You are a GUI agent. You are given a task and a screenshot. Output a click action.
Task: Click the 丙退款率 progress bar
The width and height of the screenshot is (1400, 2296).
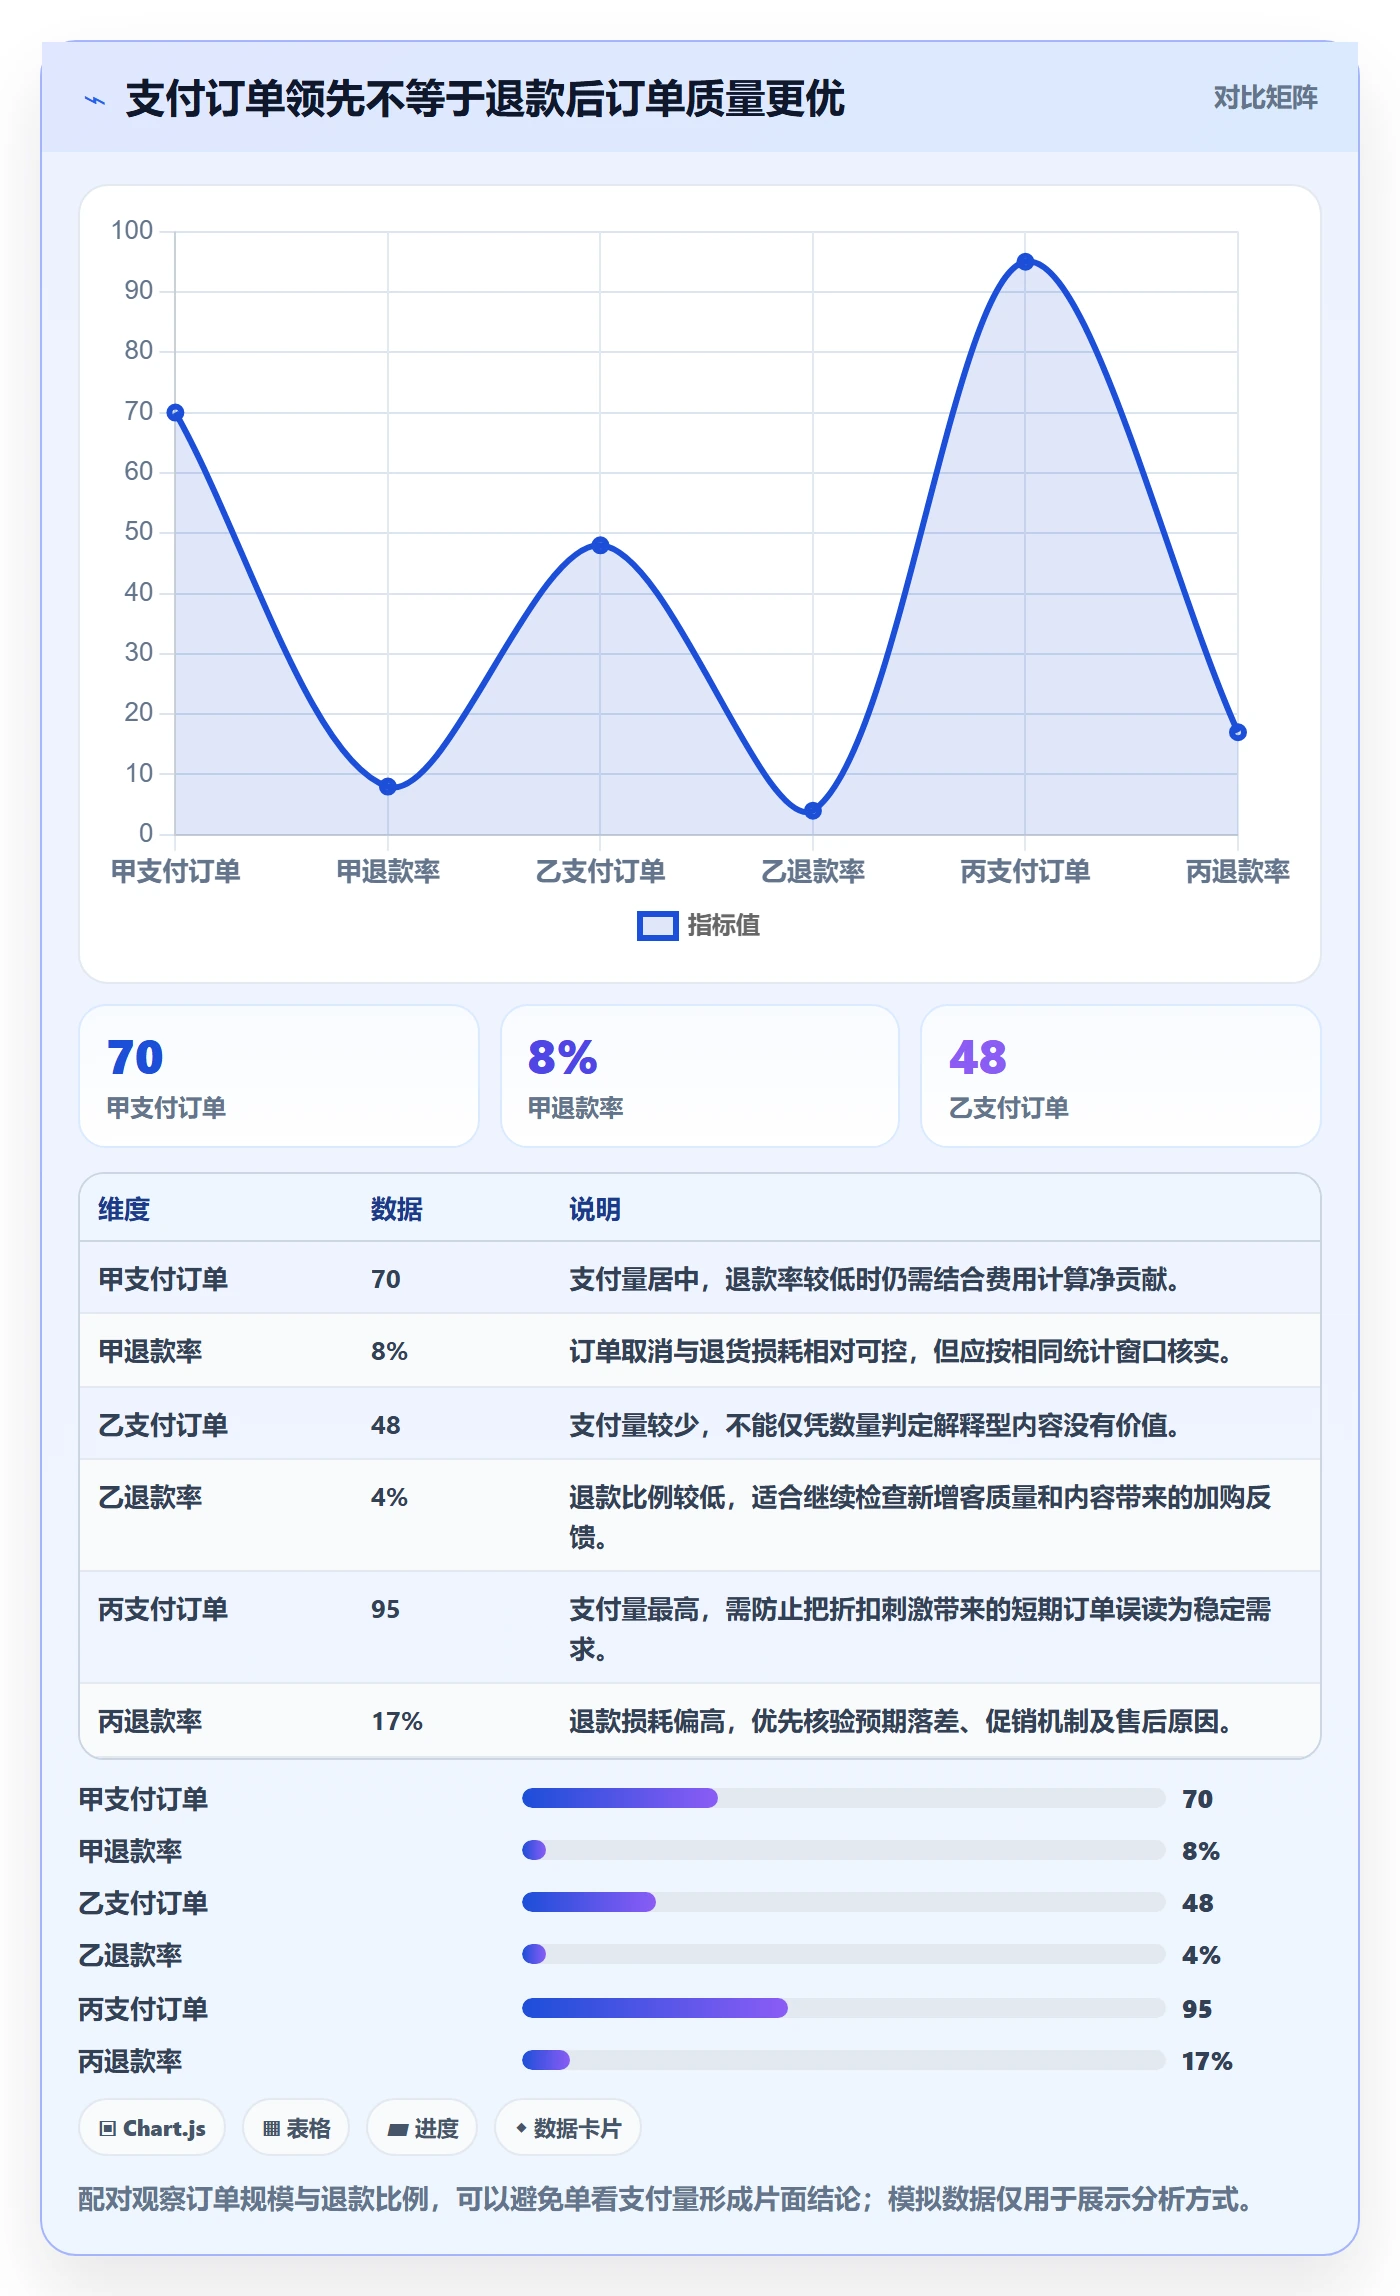click(844, 2060)
